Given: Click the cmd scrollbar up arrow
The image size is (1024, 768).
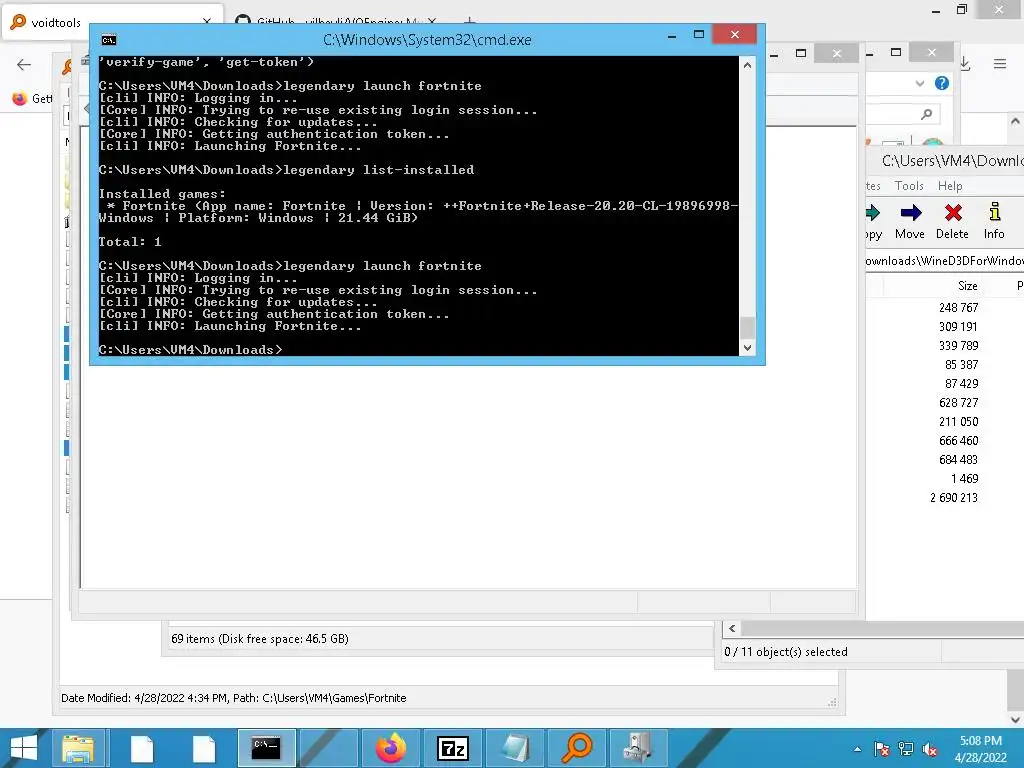Looking at the screenshot, I should point(748,65).
